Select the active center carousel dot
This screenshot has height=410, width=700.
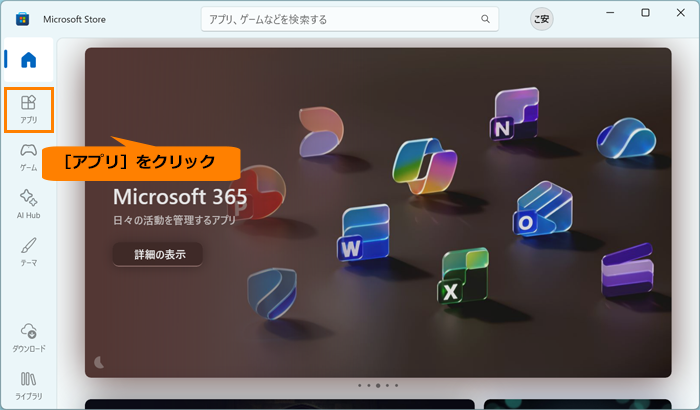tap(378, 385)
